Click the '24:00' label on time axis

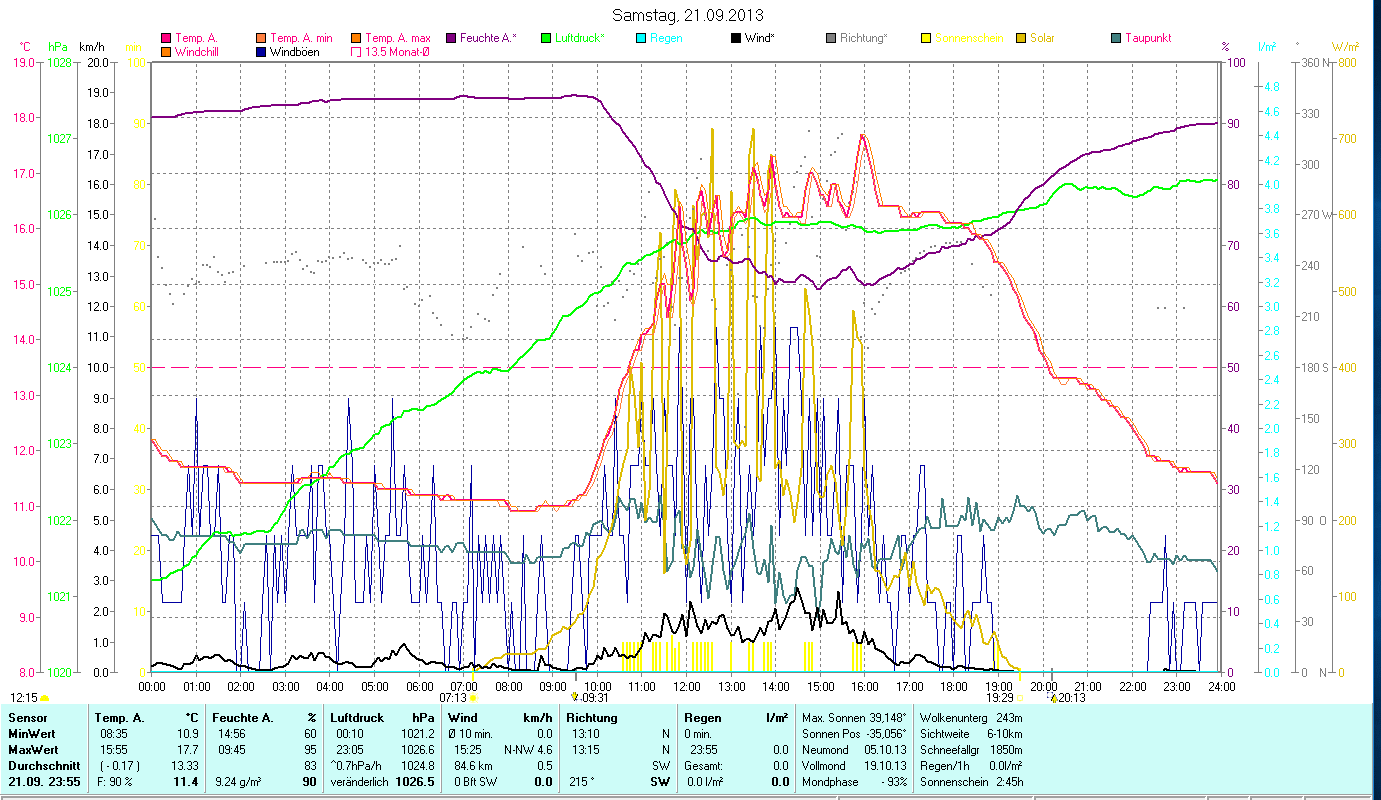(1222, 686)
